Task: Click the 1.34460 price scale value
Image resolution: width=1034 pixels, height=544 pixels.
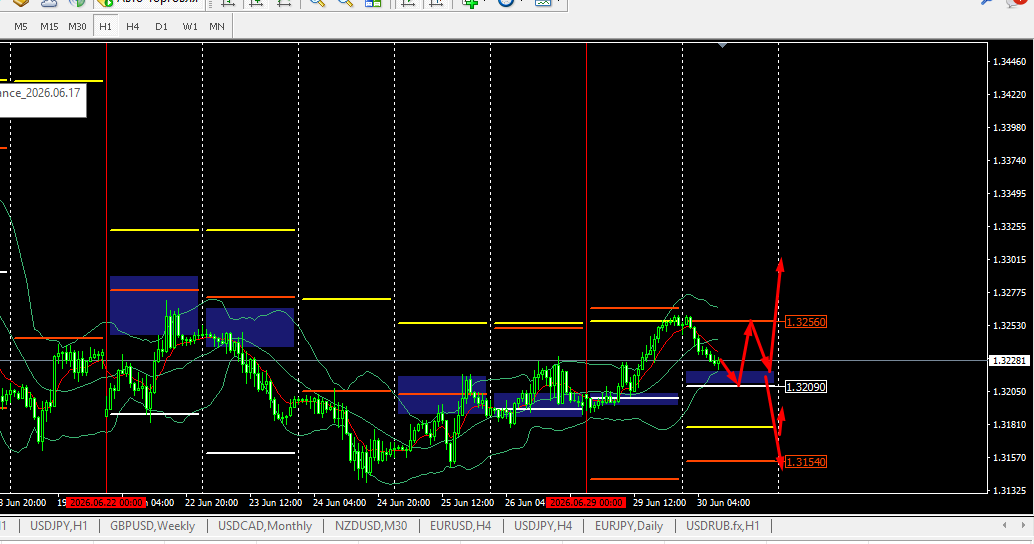Action: click(x=1010, y=62)
